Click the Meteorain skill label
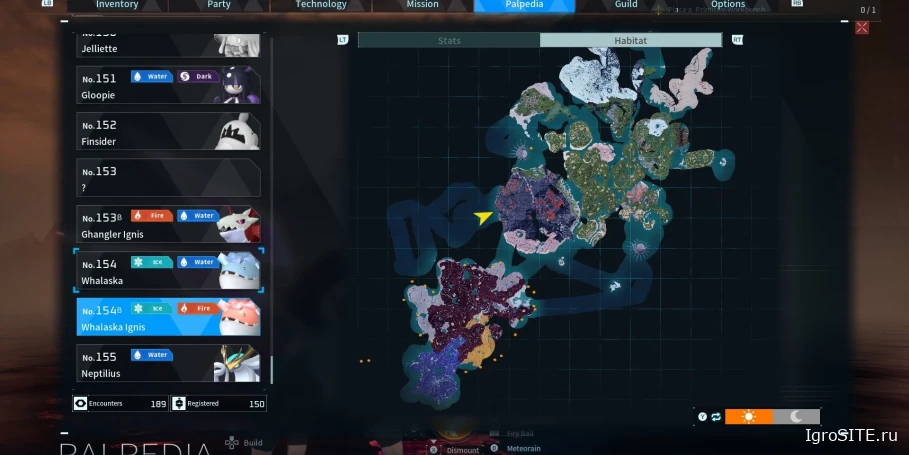The height and width of the screenshot is (455, 909). [523, 449]
